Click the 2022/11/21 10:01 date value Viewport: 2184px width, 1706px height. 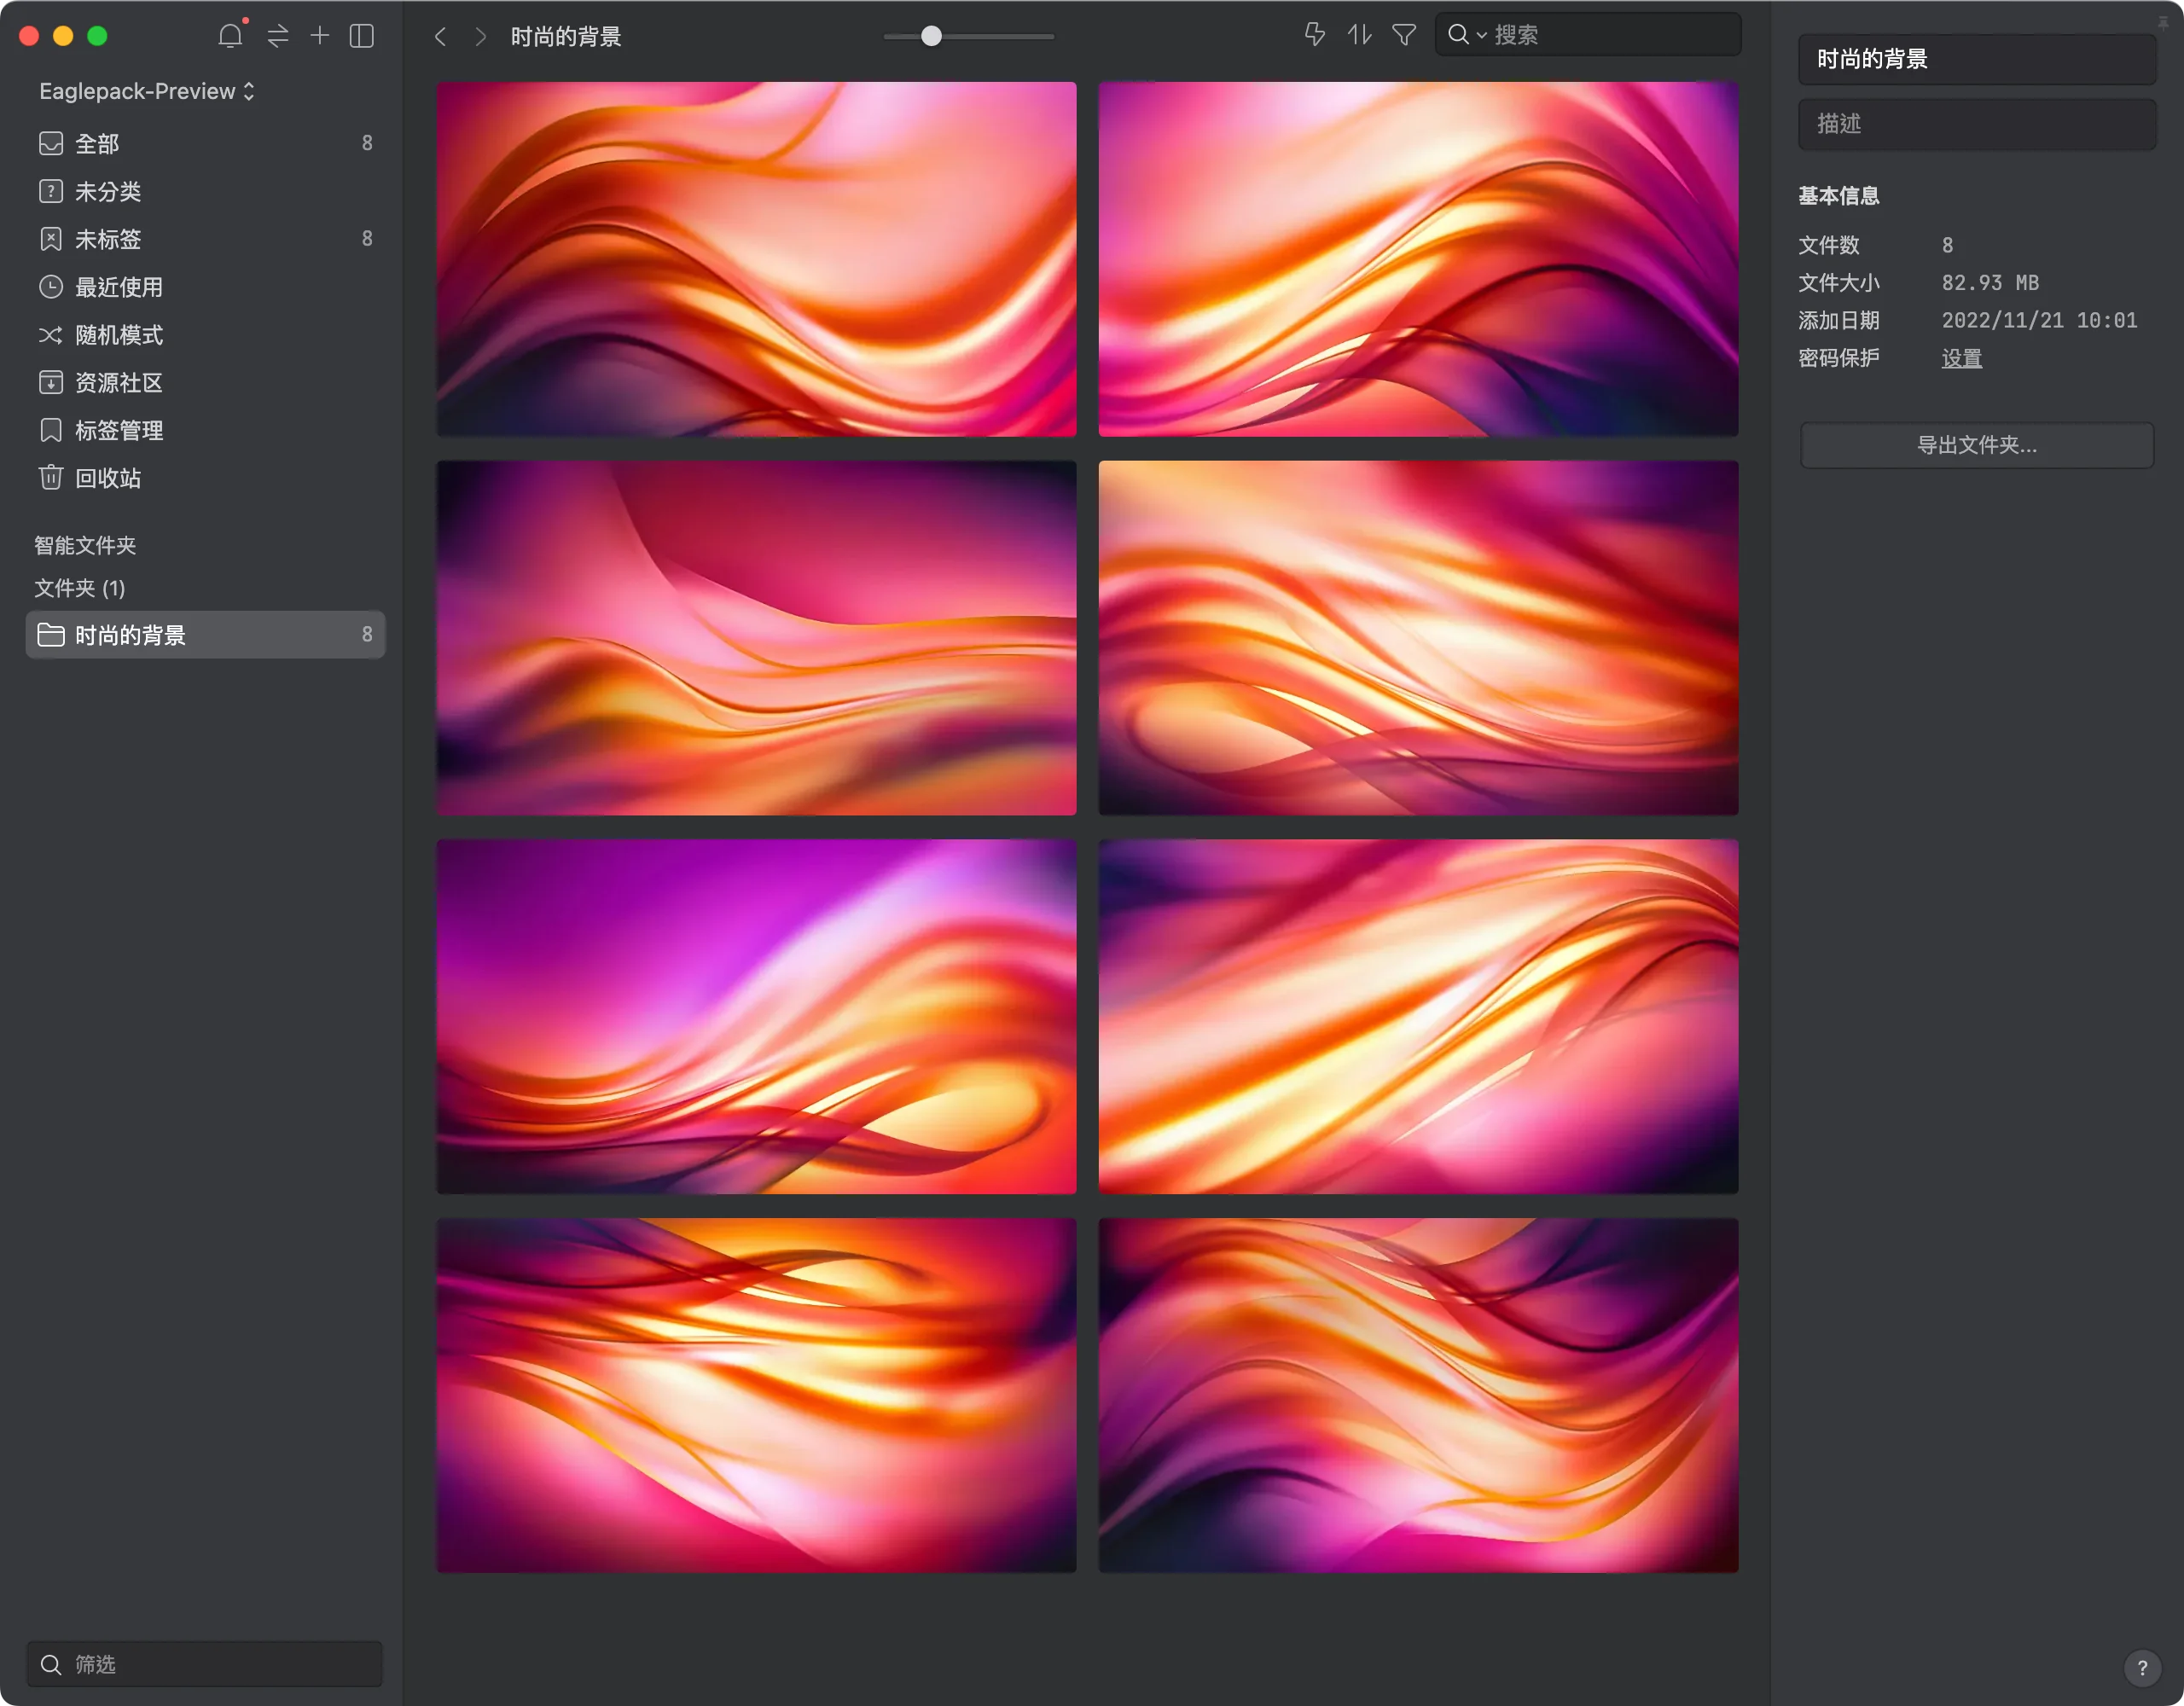[x=2039, y=320]
